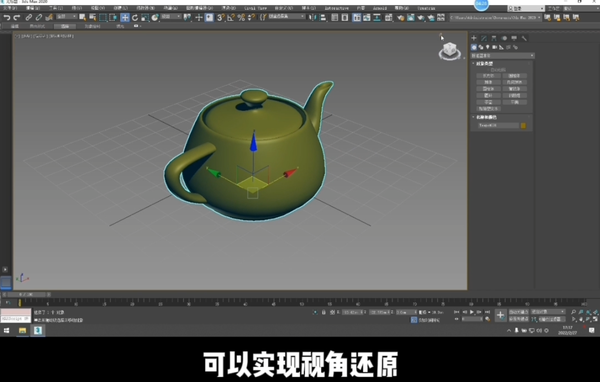Click the Select Object tool icon
The width and height of the screenshot is (600, 382).
click(82, 17)
